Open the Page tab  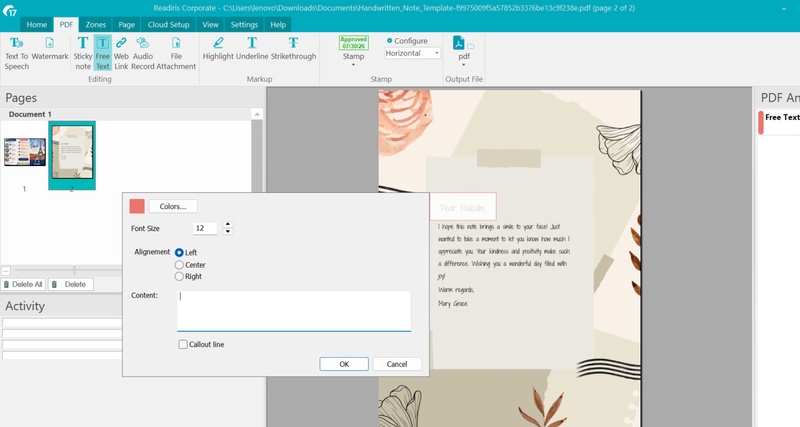pos(127,24)
